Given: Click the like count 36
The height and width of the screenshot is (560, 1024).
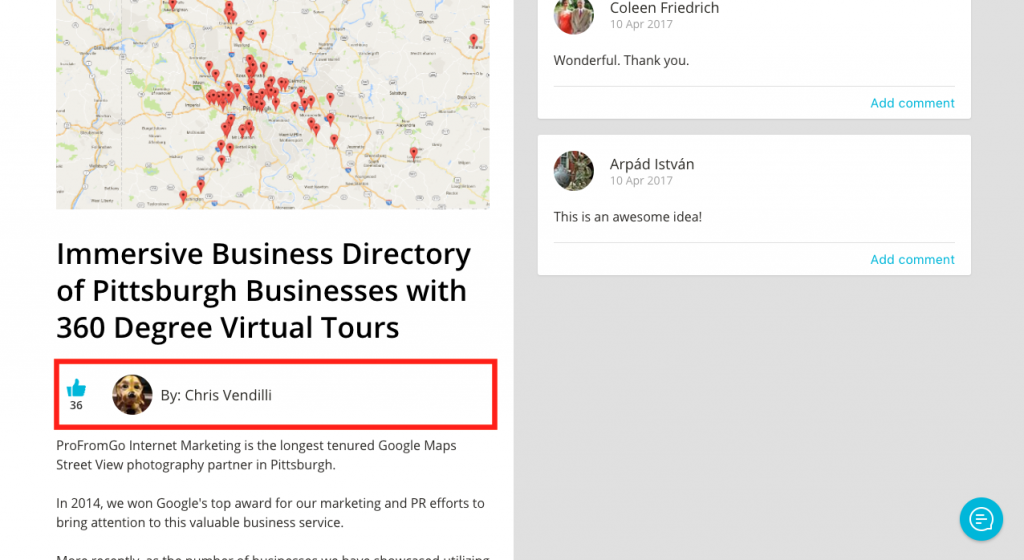Looking at the screenshot, I should pyautogui.click(x=76, y=405).
